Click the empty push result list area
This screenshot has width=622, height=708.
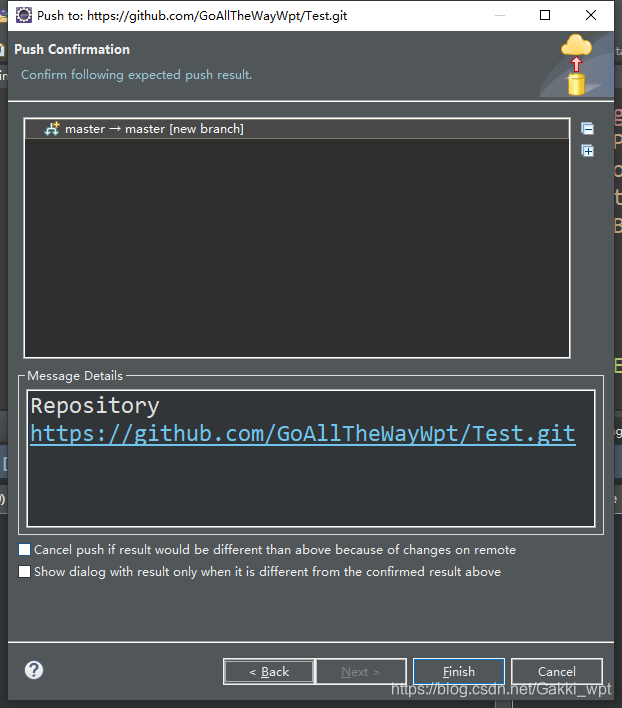[x=297, y=247]
